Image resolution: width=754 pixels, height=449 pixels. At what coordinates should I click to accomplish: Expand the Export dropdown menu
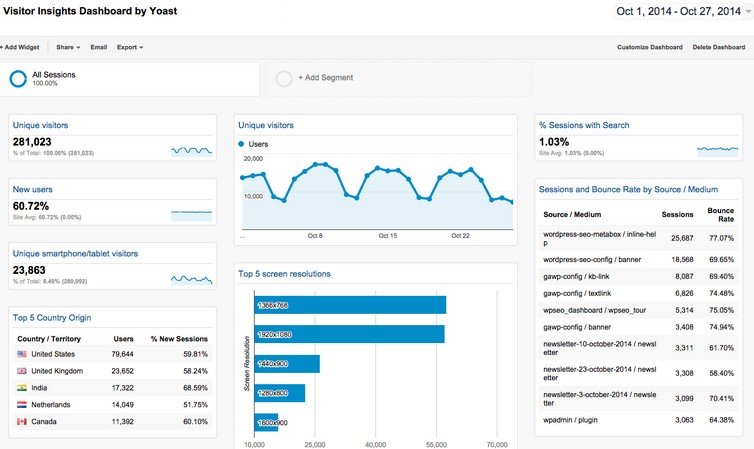[129, 47]
